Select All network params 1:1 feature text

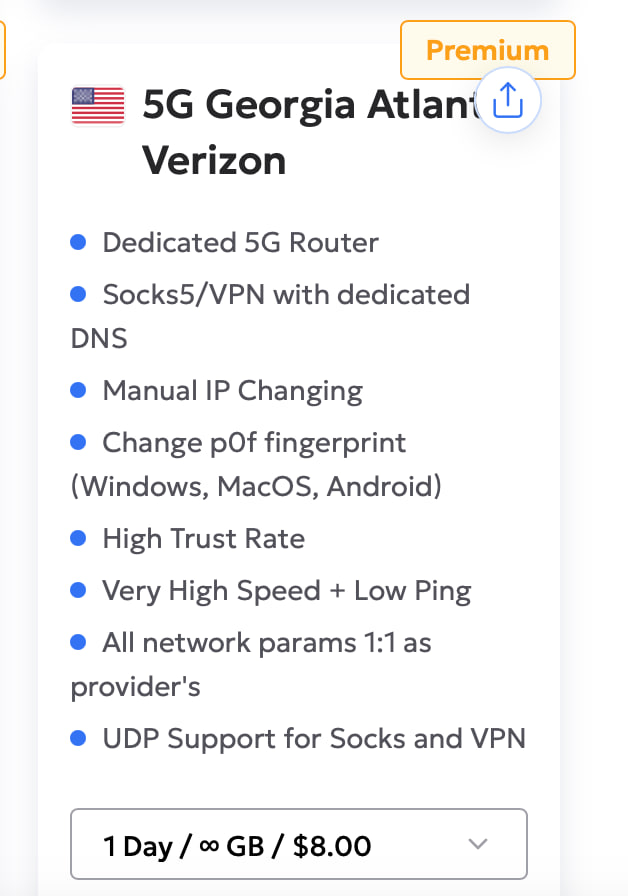pos(266,642)
